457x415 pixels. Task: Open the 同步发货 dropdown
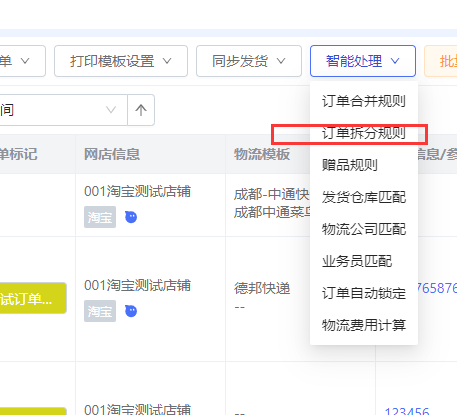pos(249,61)
